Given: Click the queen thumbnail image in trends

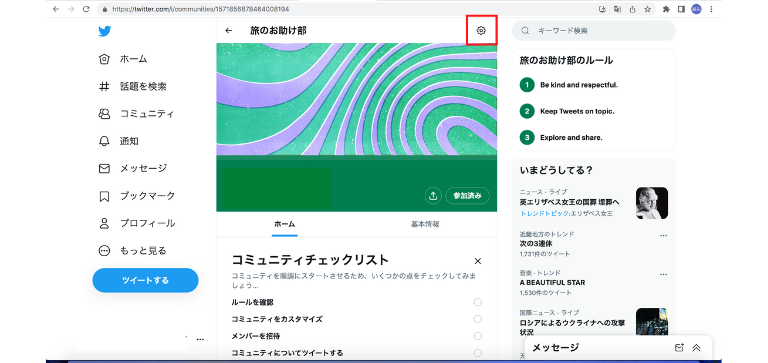Looking at the screenshot, I should [x=652, y=203].
